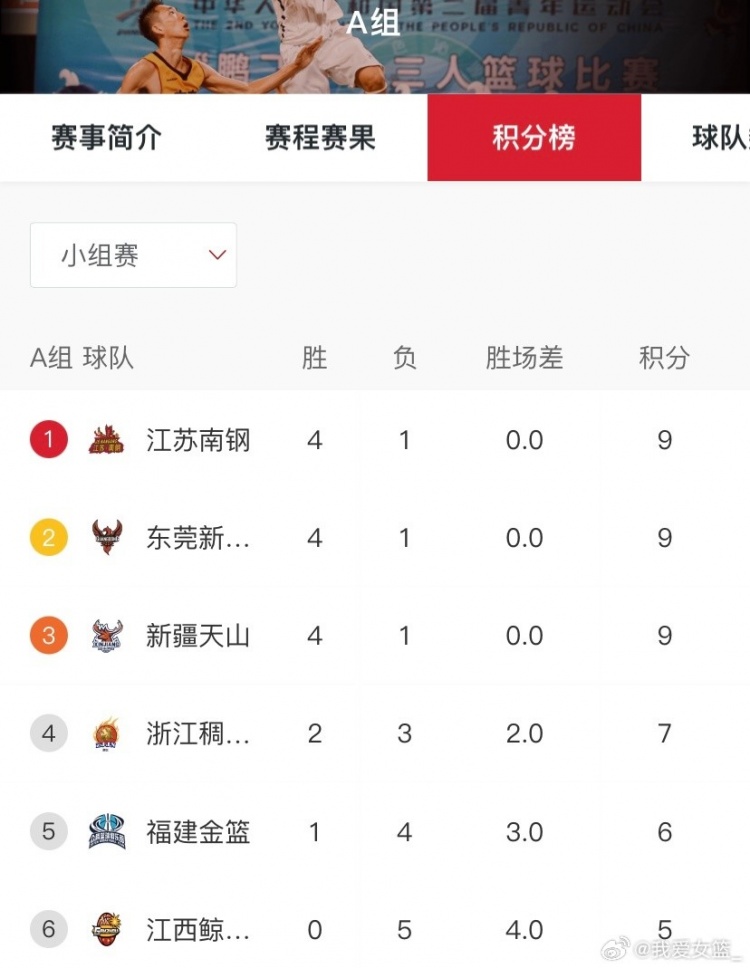Open the 福建金篮 team name link
This screenshot has height=968, width=750.
point(198,832)
